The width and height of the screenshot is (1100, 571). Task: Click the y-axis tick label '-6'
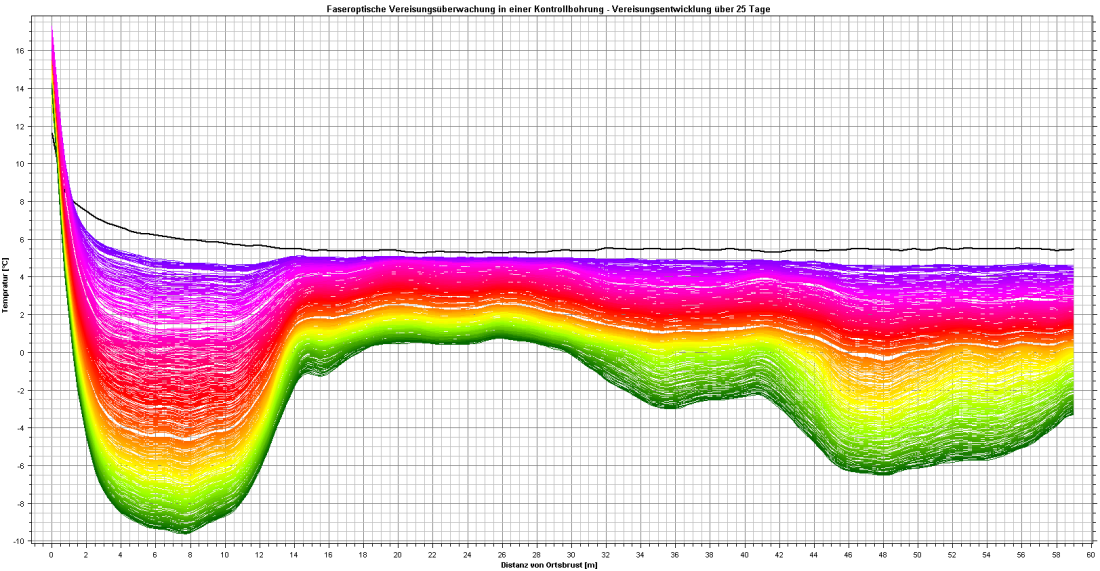tap(22, 466)
